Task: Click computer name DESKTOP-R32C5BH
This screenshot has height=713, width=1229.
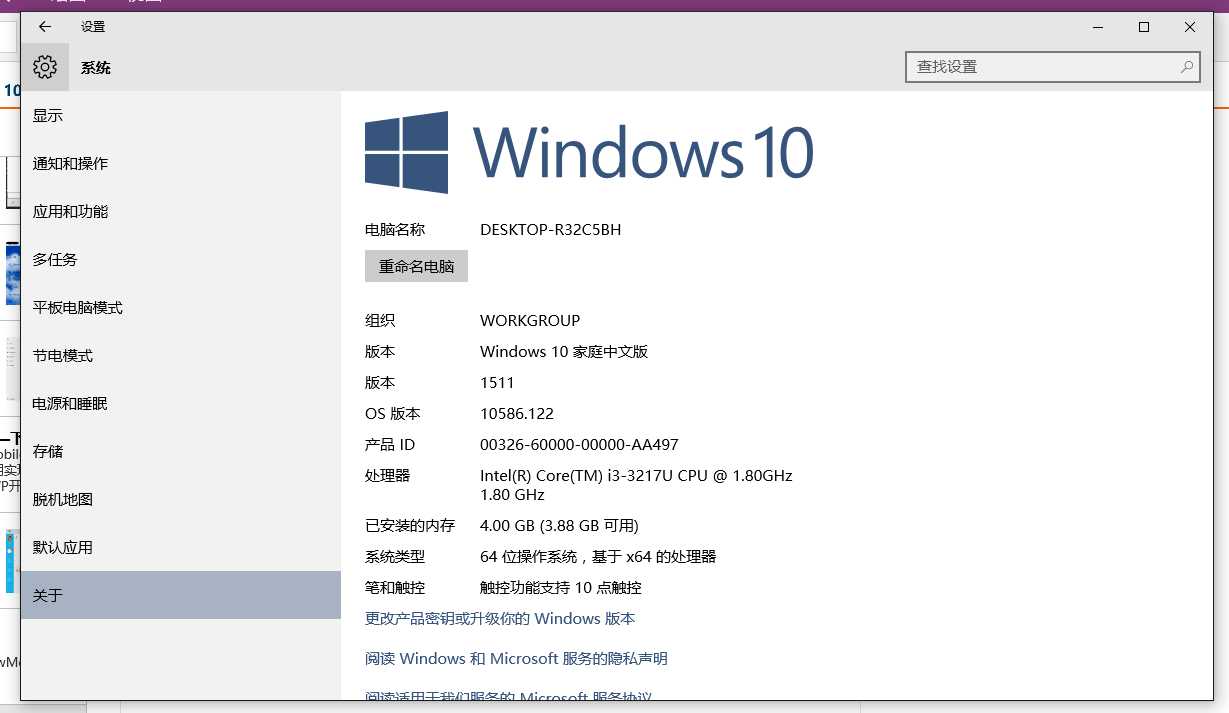Action: pyautogui.click(x=550, y=230)
